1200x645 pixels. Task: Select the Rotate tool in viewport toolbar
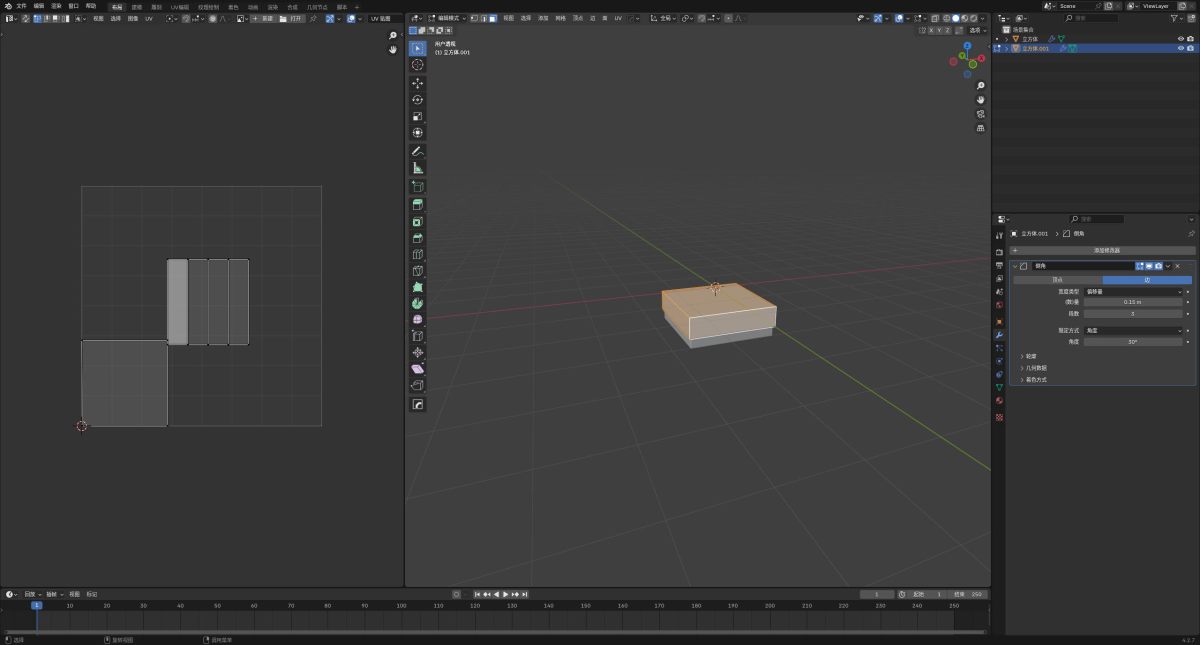click(x=417, y=100)
